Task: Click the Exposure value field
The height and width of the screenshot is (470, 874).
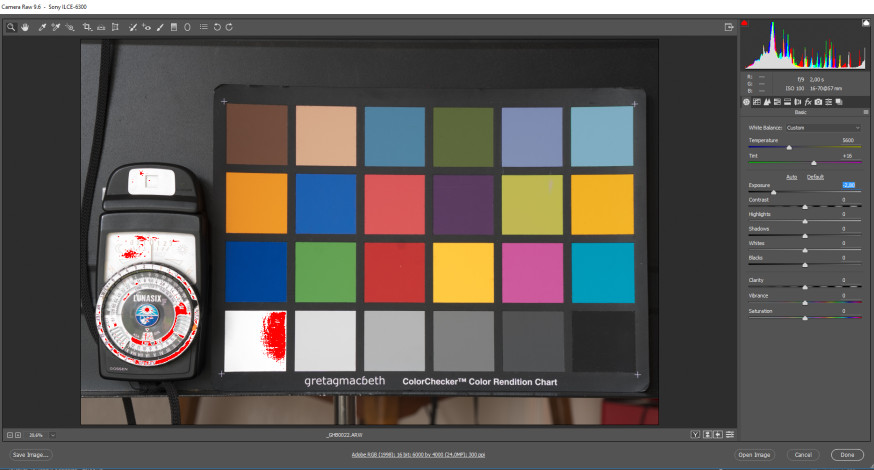Action: click(848, 185)
